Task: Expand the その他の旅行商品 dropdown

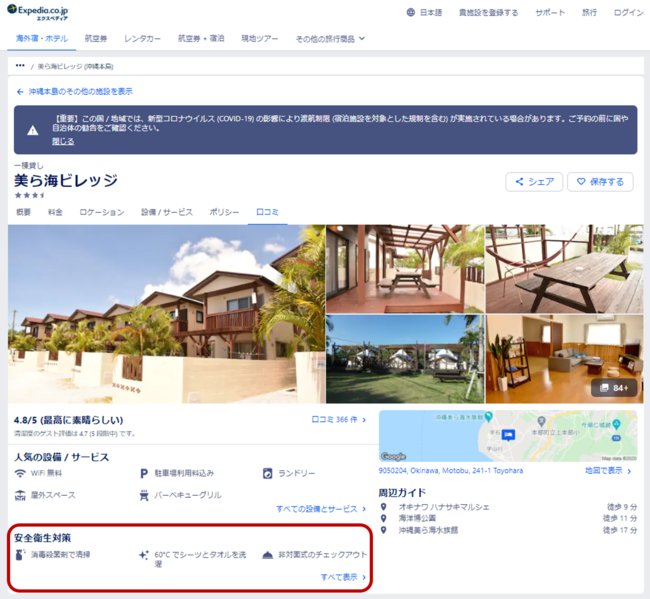Action: pyautogui.click(x=330, y=39)
